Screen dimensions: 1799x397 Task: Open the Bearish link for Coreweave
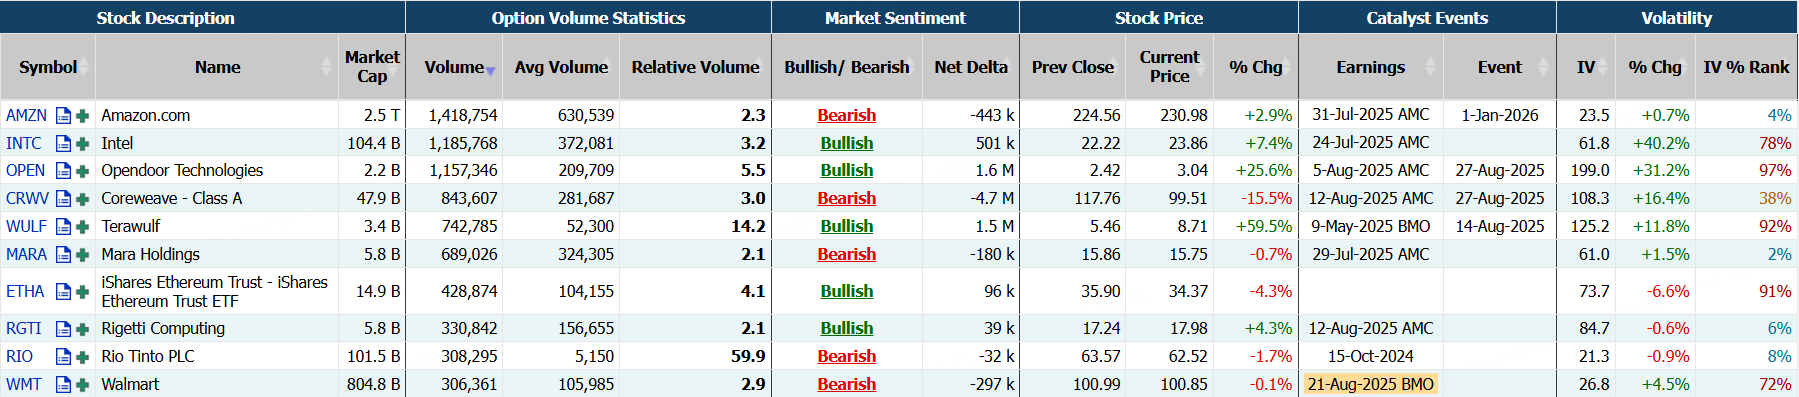tap(846, 198)
